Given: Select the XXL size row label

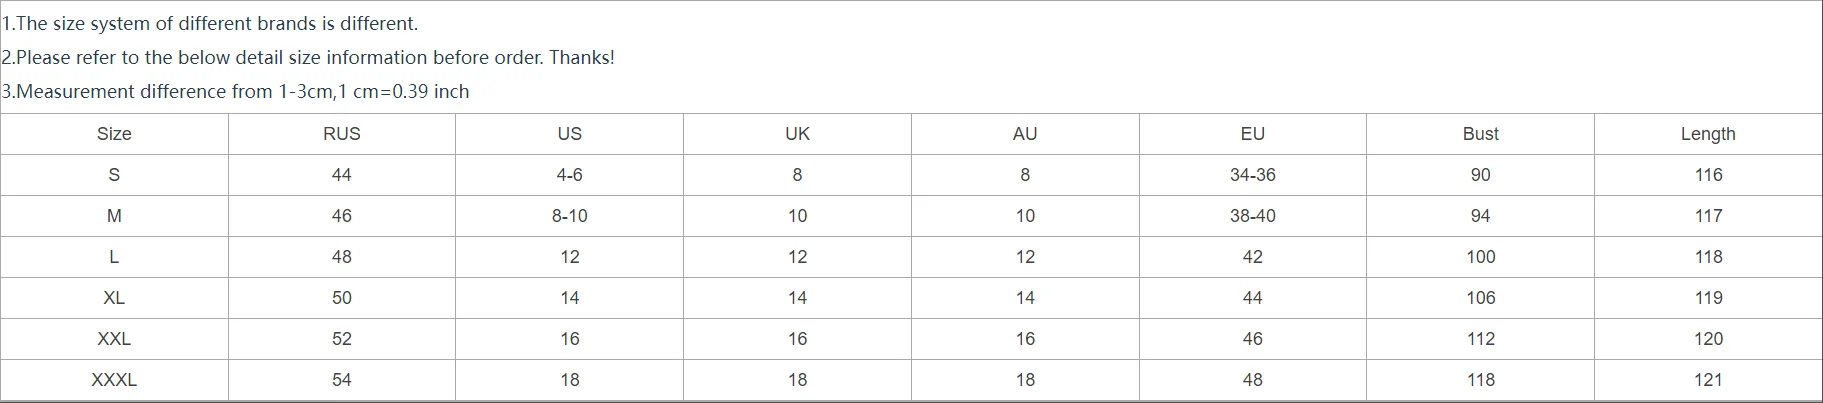Looking at the screenshot, I should (x=114, y=339).
